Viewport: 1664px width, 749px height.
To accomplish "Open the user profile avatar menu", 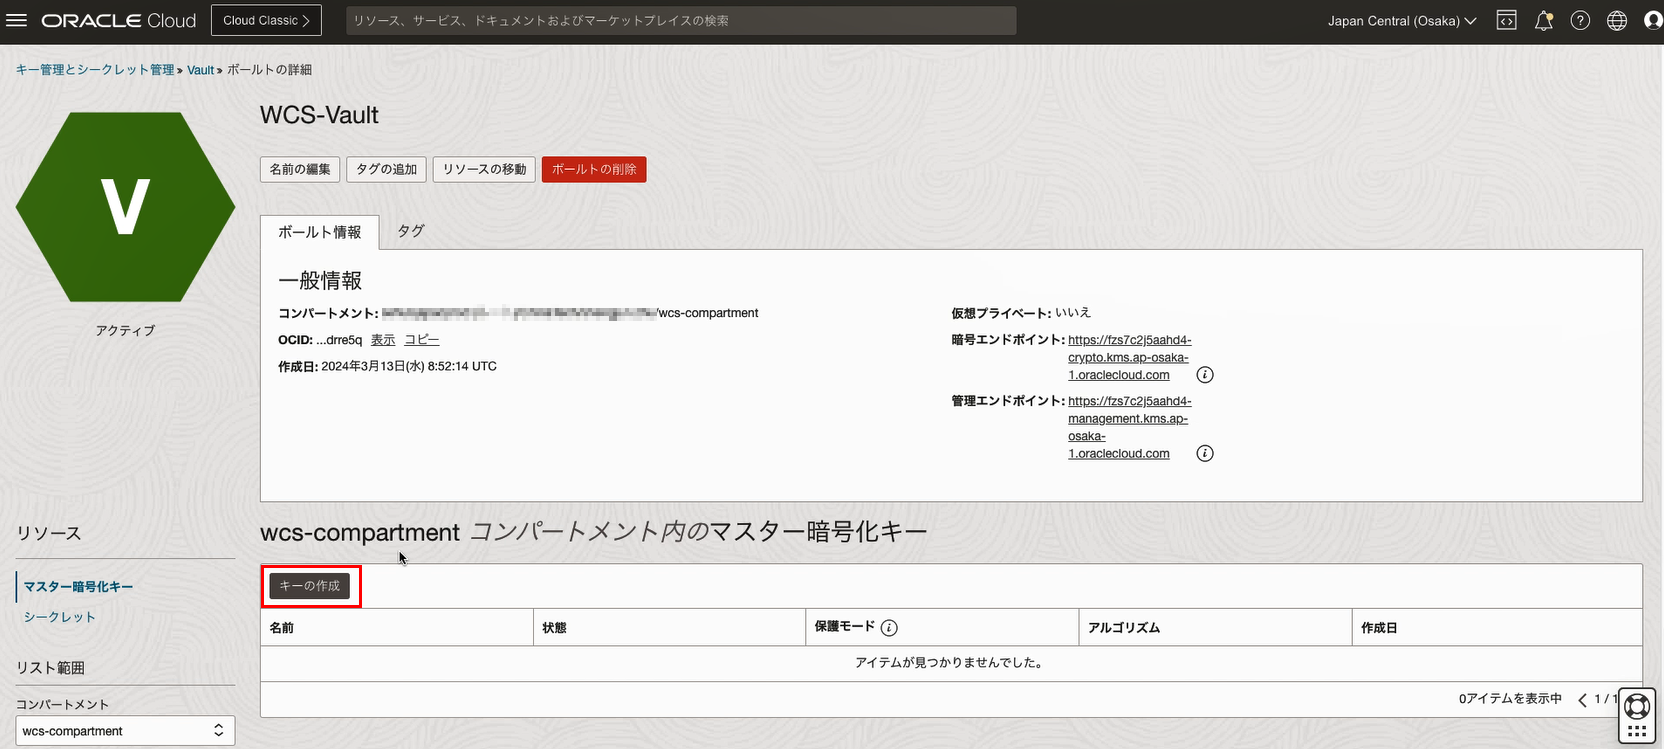I will coord(1653,20).
